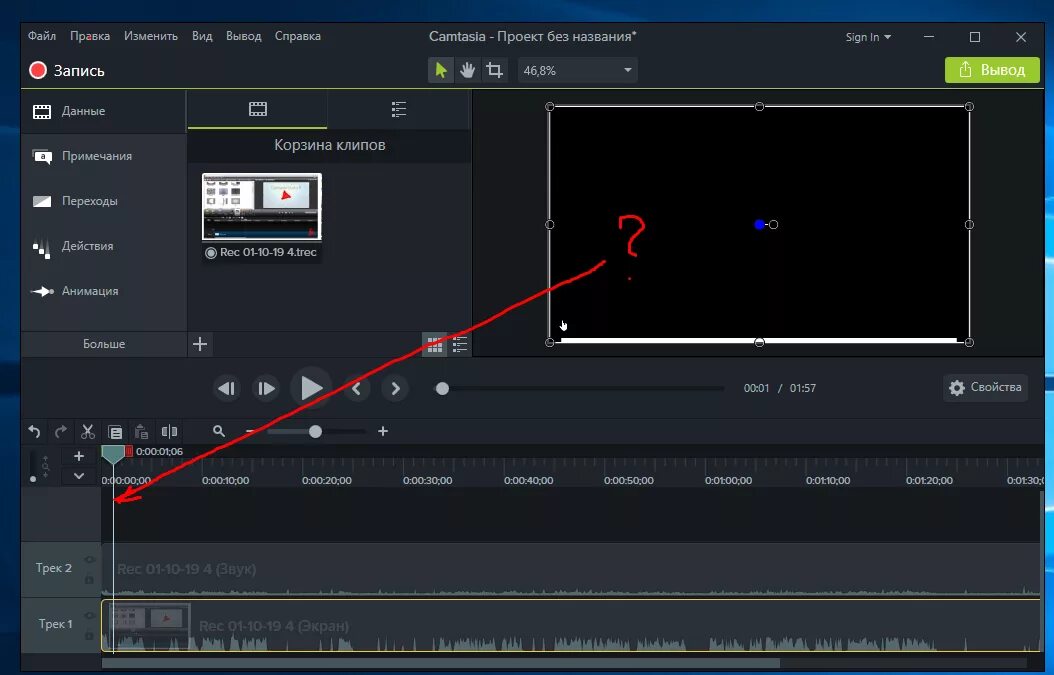Jump to previous clip with left chevron

356,389
